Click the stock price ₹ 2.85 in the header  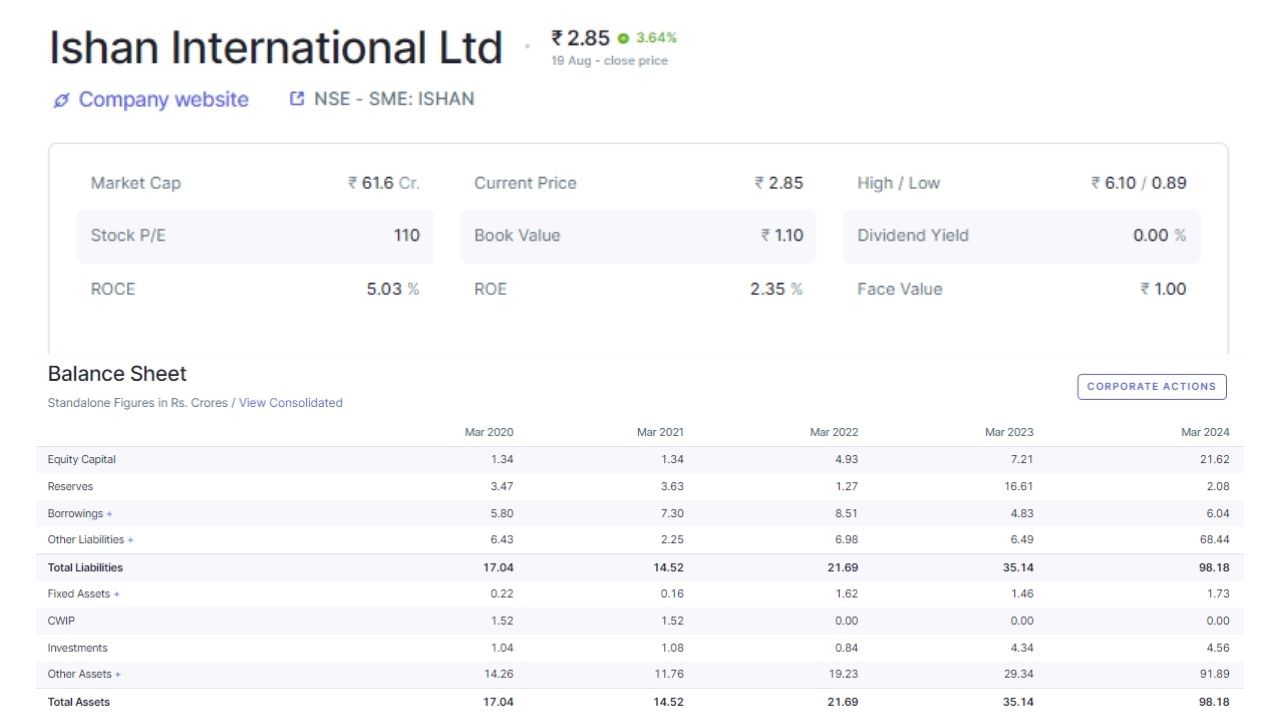click(580, 38)
